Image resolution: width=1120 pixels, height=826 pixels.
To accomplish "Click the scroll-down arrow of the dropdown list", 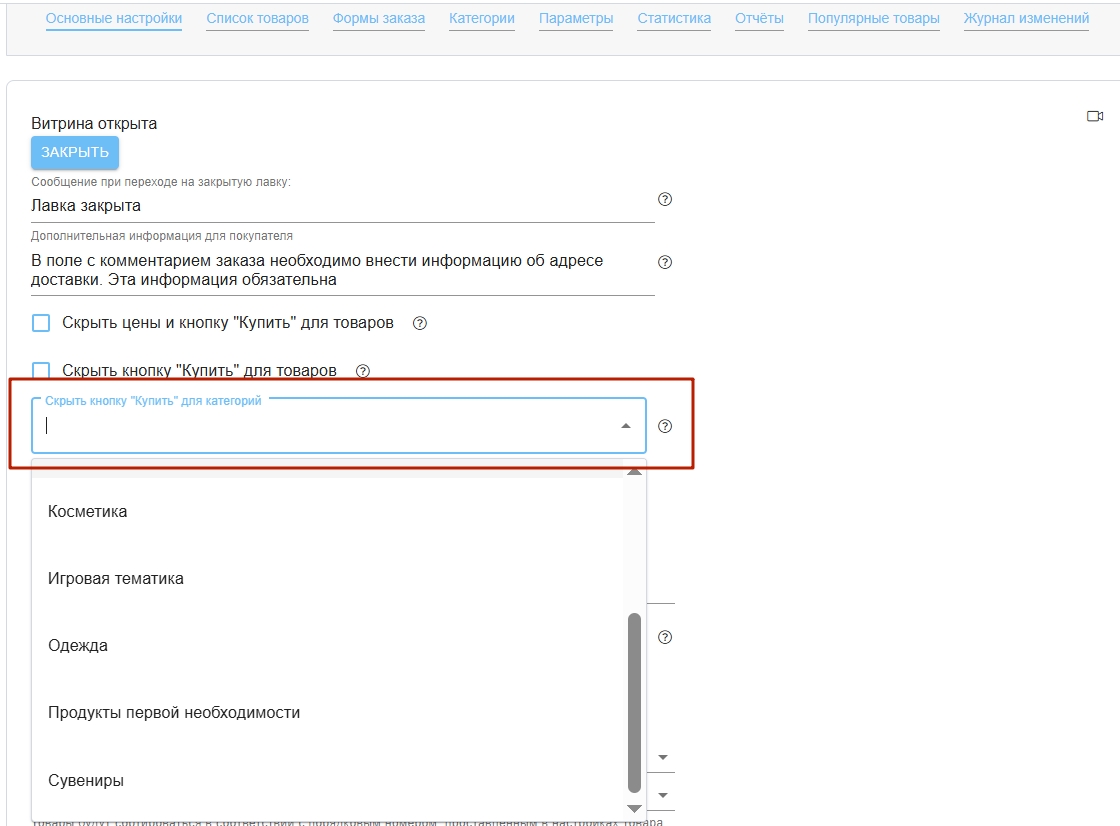I will coord(634,808).
